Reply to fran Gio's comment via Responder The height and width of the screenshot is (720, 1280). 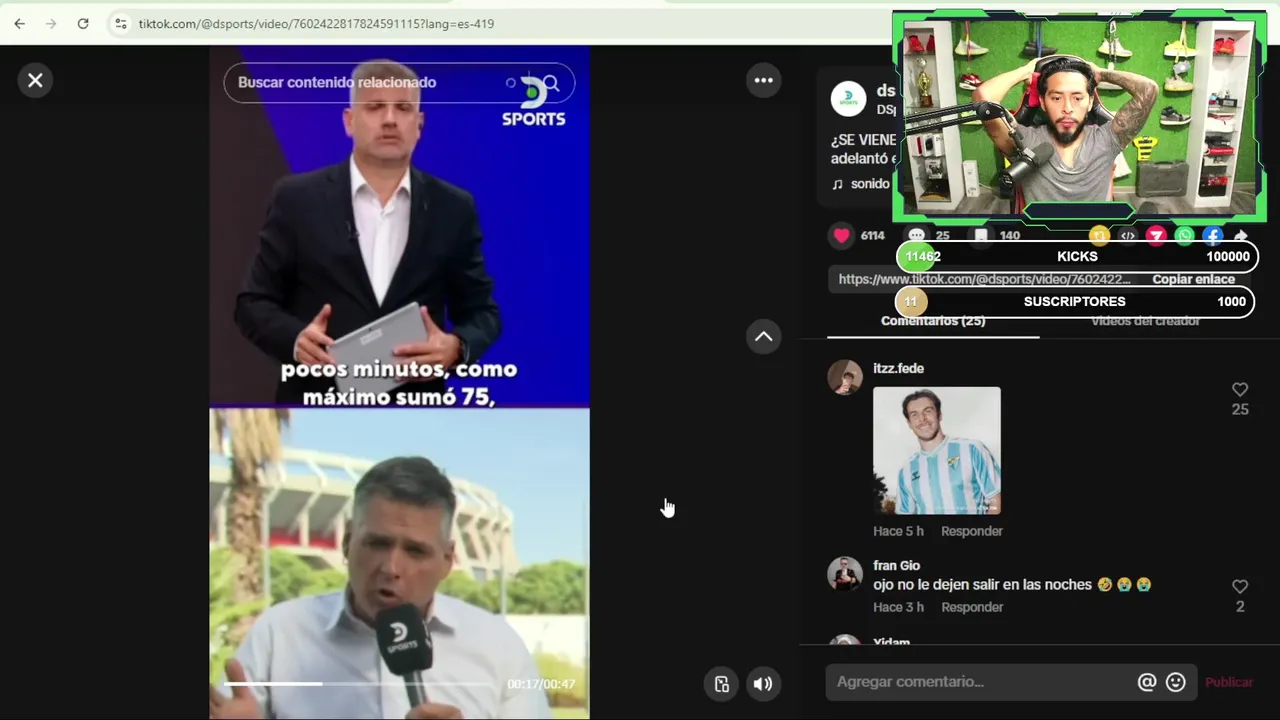[971, 607]
